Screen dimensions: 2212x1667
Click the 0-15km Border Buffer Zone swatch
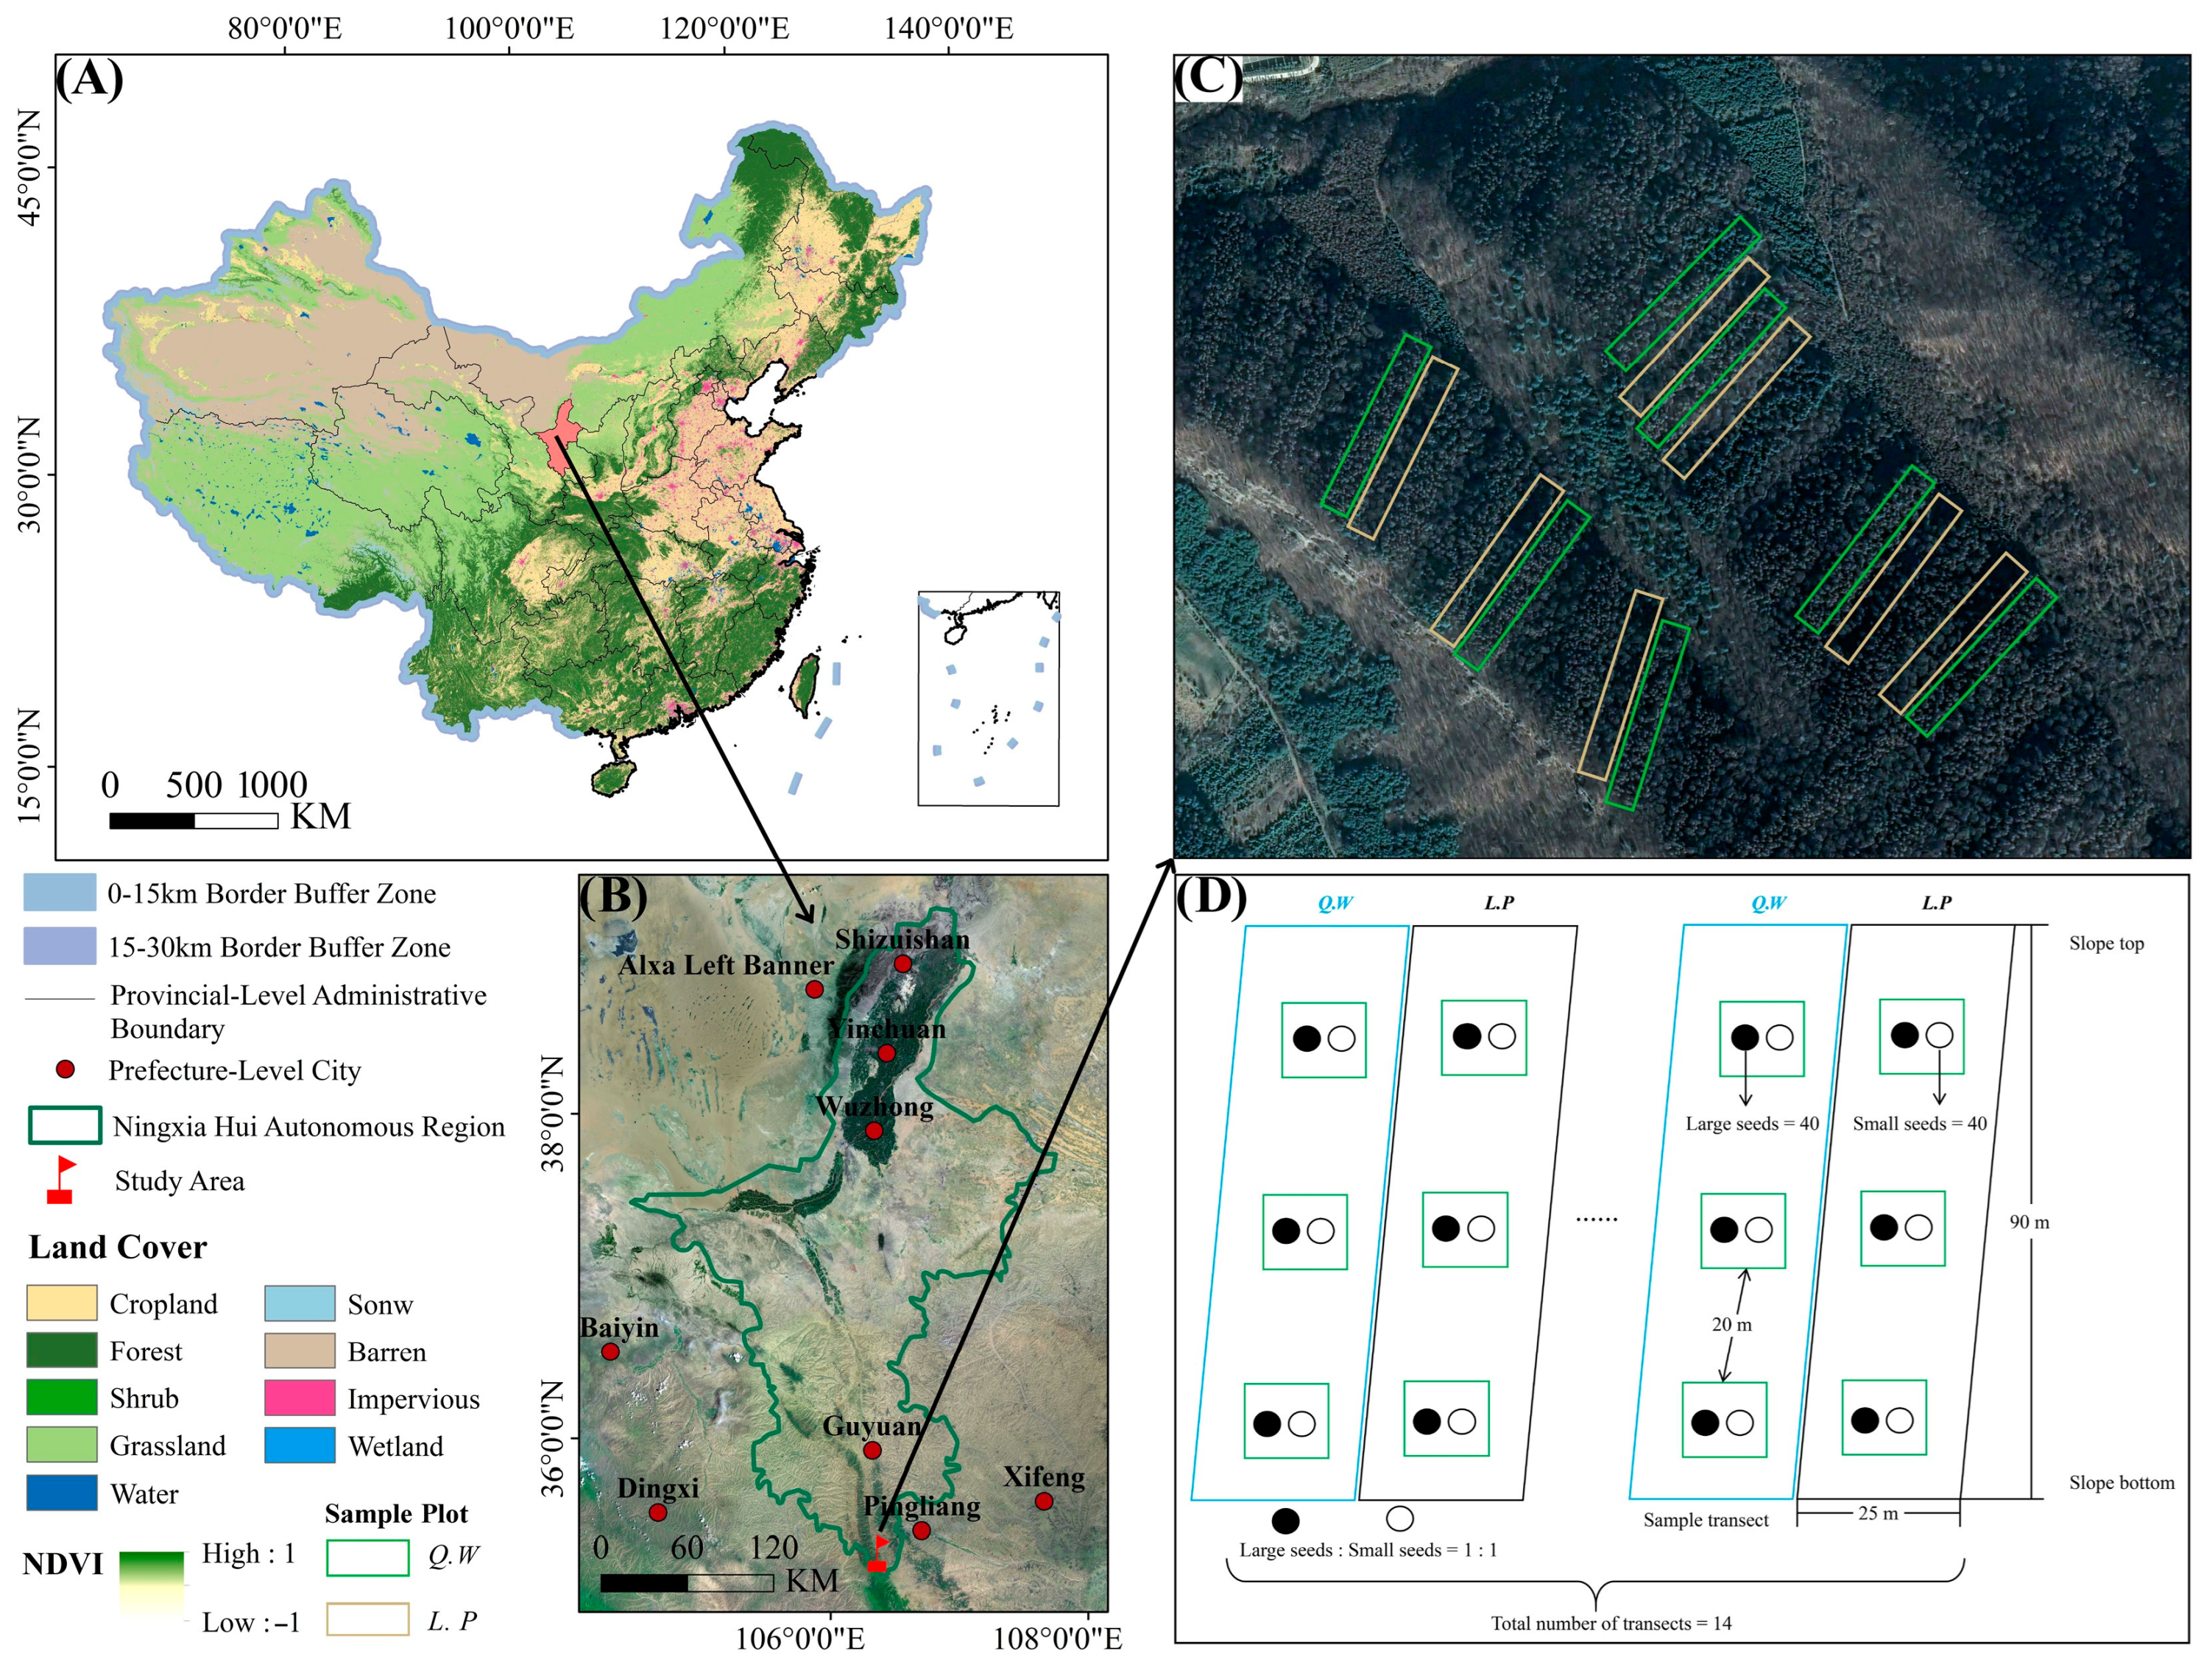(x=60, y=892)
